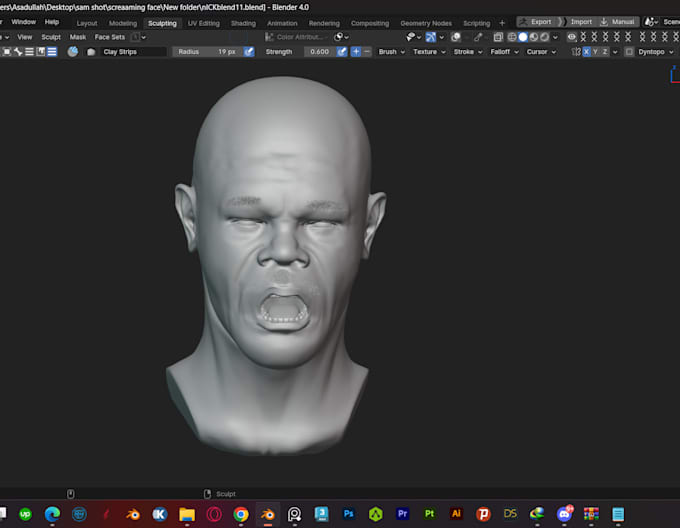The image size is (680, 528).
Task: Toggle strength pressure sensitivity
Action: point(342,52)
